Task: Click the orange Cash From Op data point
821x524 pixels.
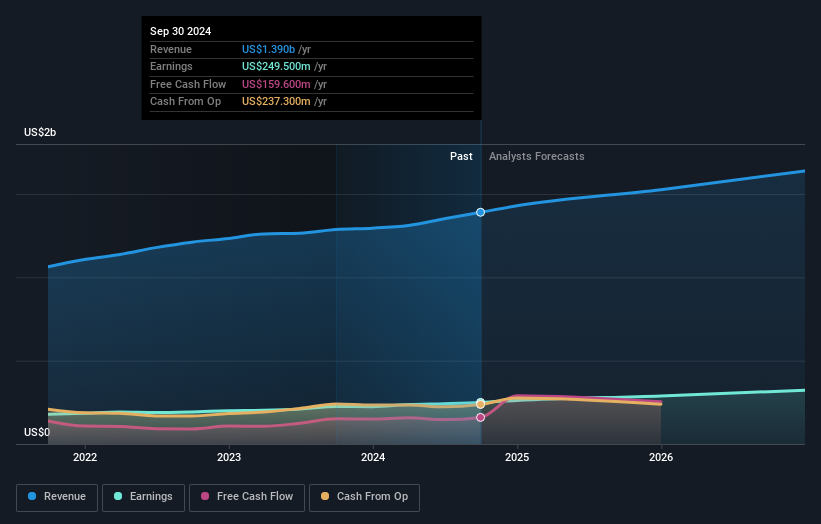Action: (x=481, y=405)
